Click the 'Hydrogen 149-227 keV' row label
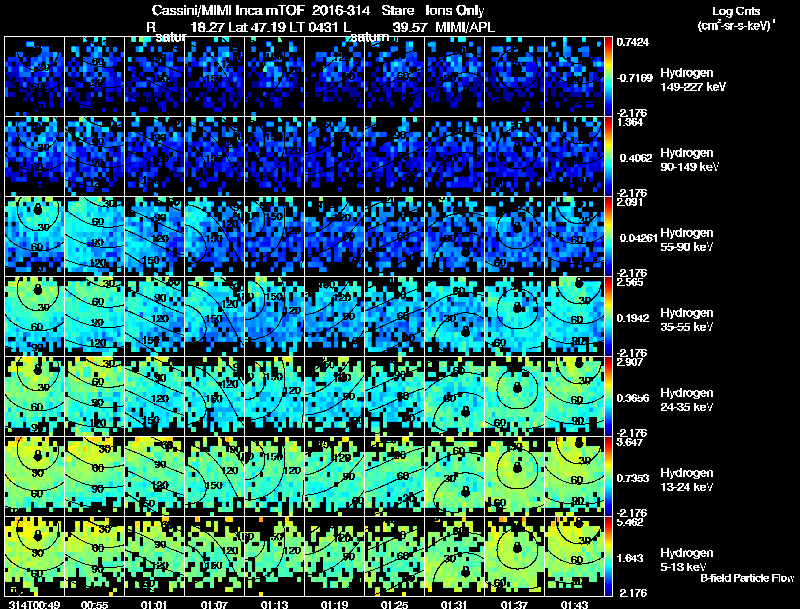800x609 pixels. pyautogui.click(x=693, y=80)
